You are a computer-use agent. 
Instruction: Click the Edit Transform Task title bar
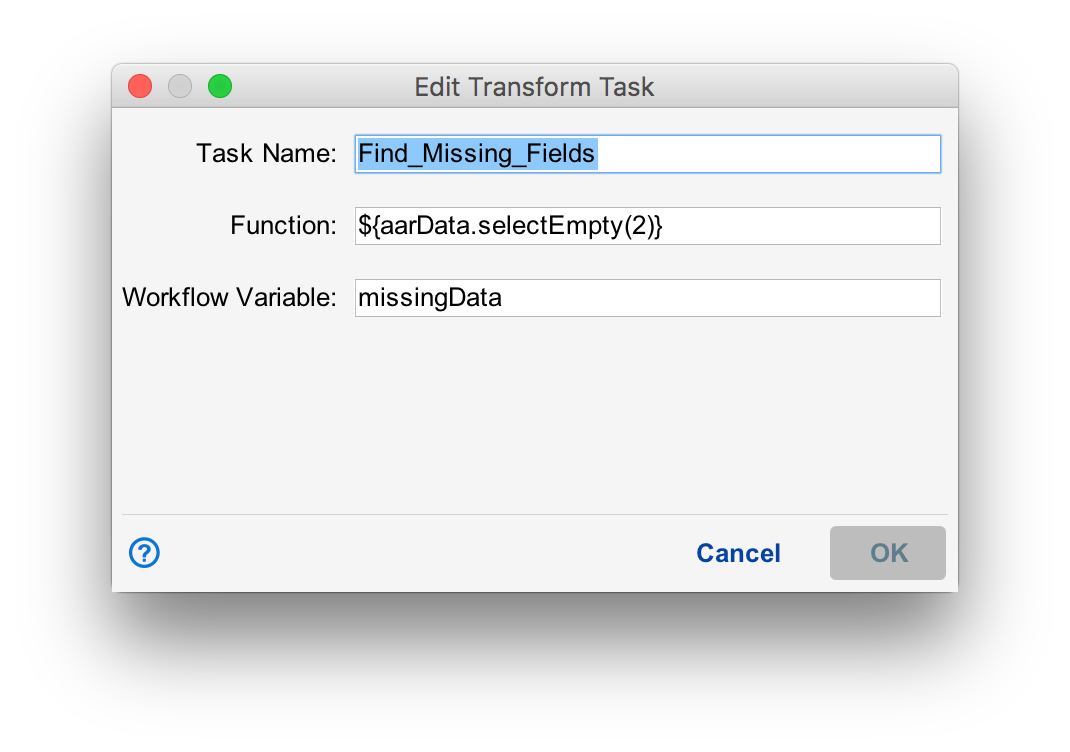point(534,87)
